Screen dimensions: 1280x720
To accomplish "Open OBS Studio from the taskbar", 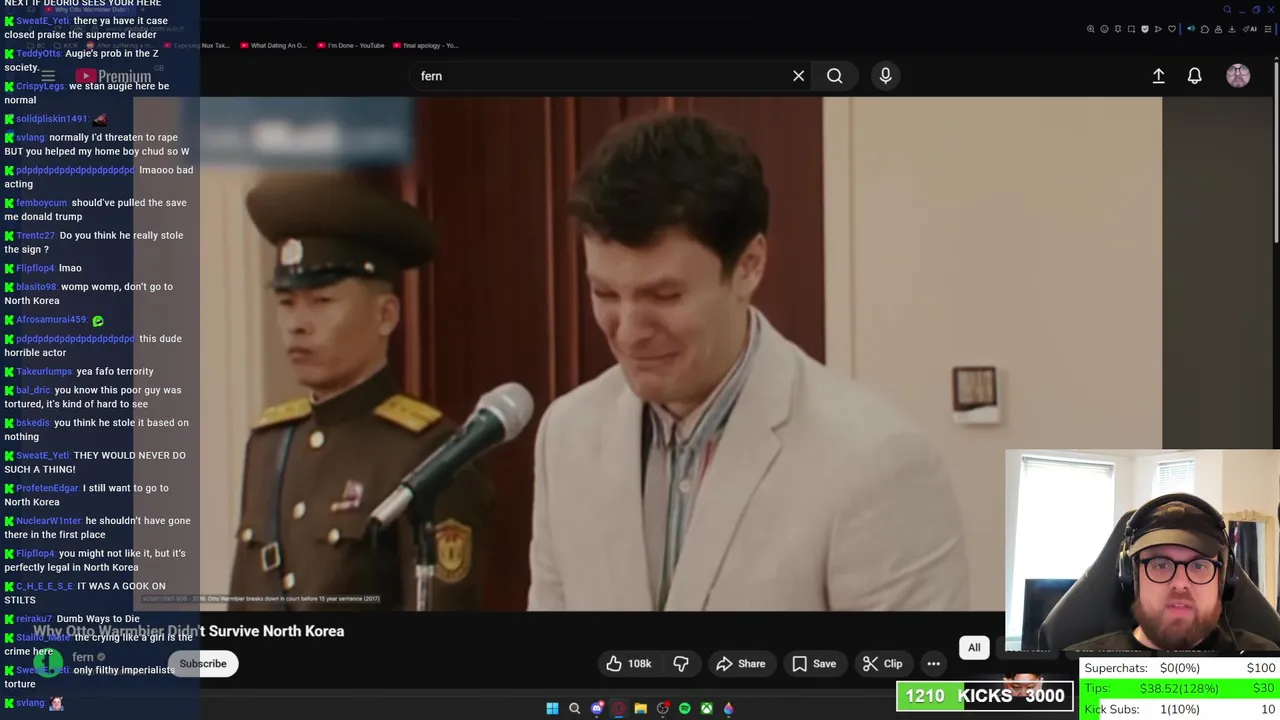I will pos(663,708).
